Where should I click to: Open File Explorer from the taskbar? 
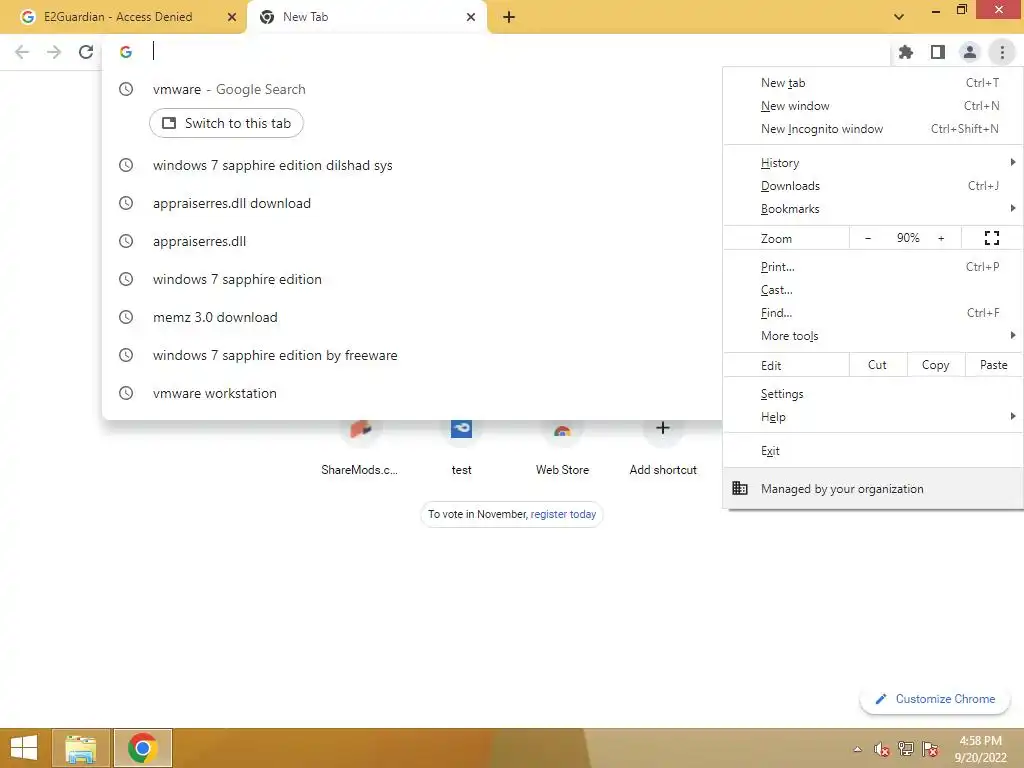click(x=81, y=748)
